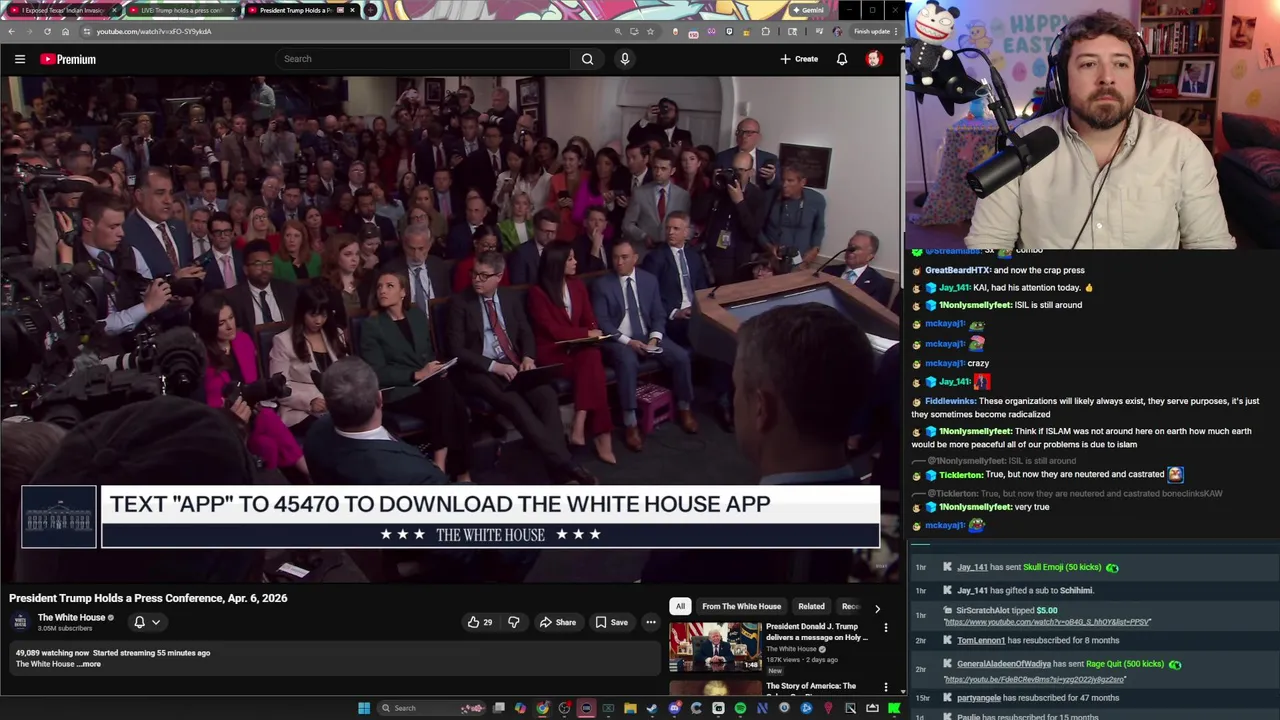This screenshot has width=1280, height=720.
Task: Open the green Kick app on taskbar
Action: tap(894, 708)
